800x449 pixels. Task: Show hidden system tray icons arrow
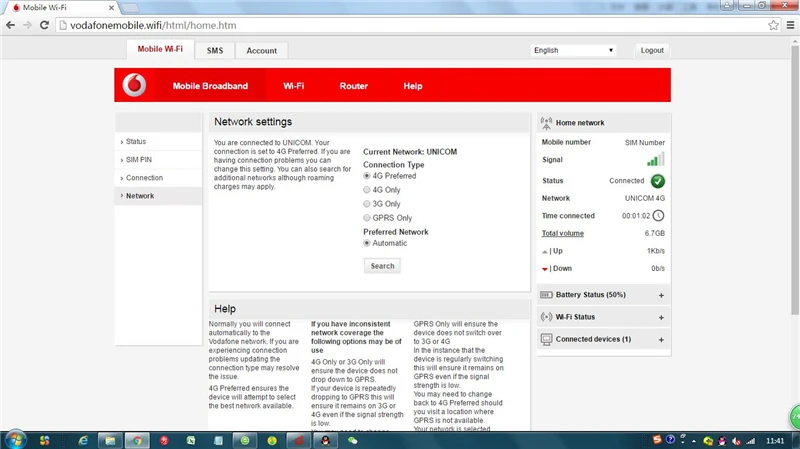[x=694, y=441]
